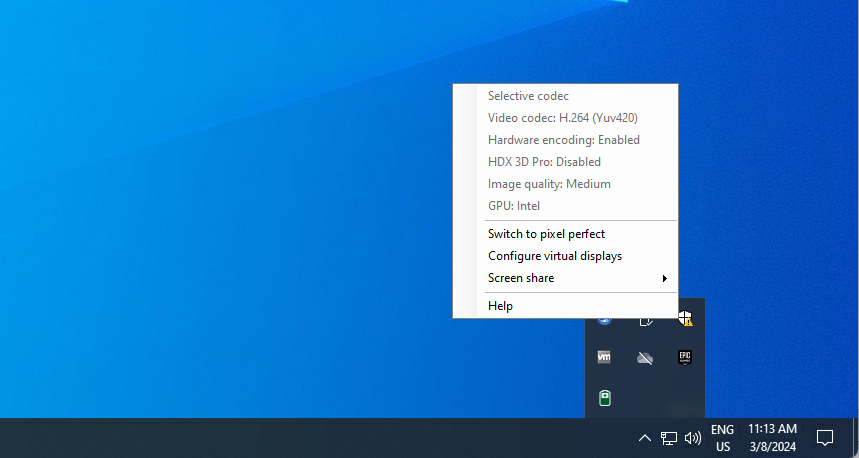Click the taskbar clock showing 11:13 AM
859x458 pixels.
click(772, 438)
